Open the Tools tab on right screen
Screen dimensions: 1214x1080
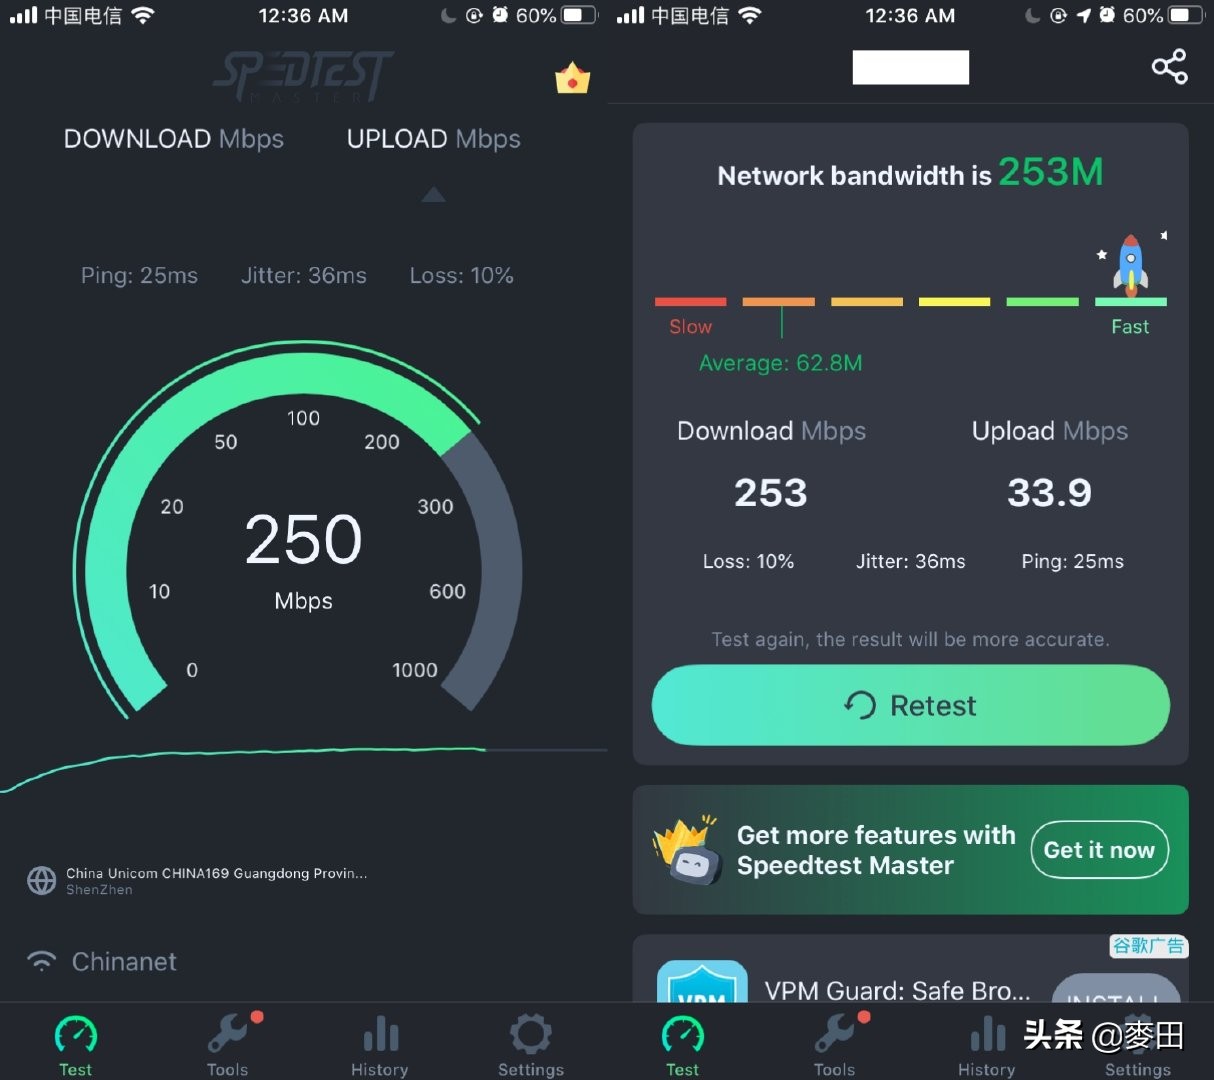pos(835,1044)
